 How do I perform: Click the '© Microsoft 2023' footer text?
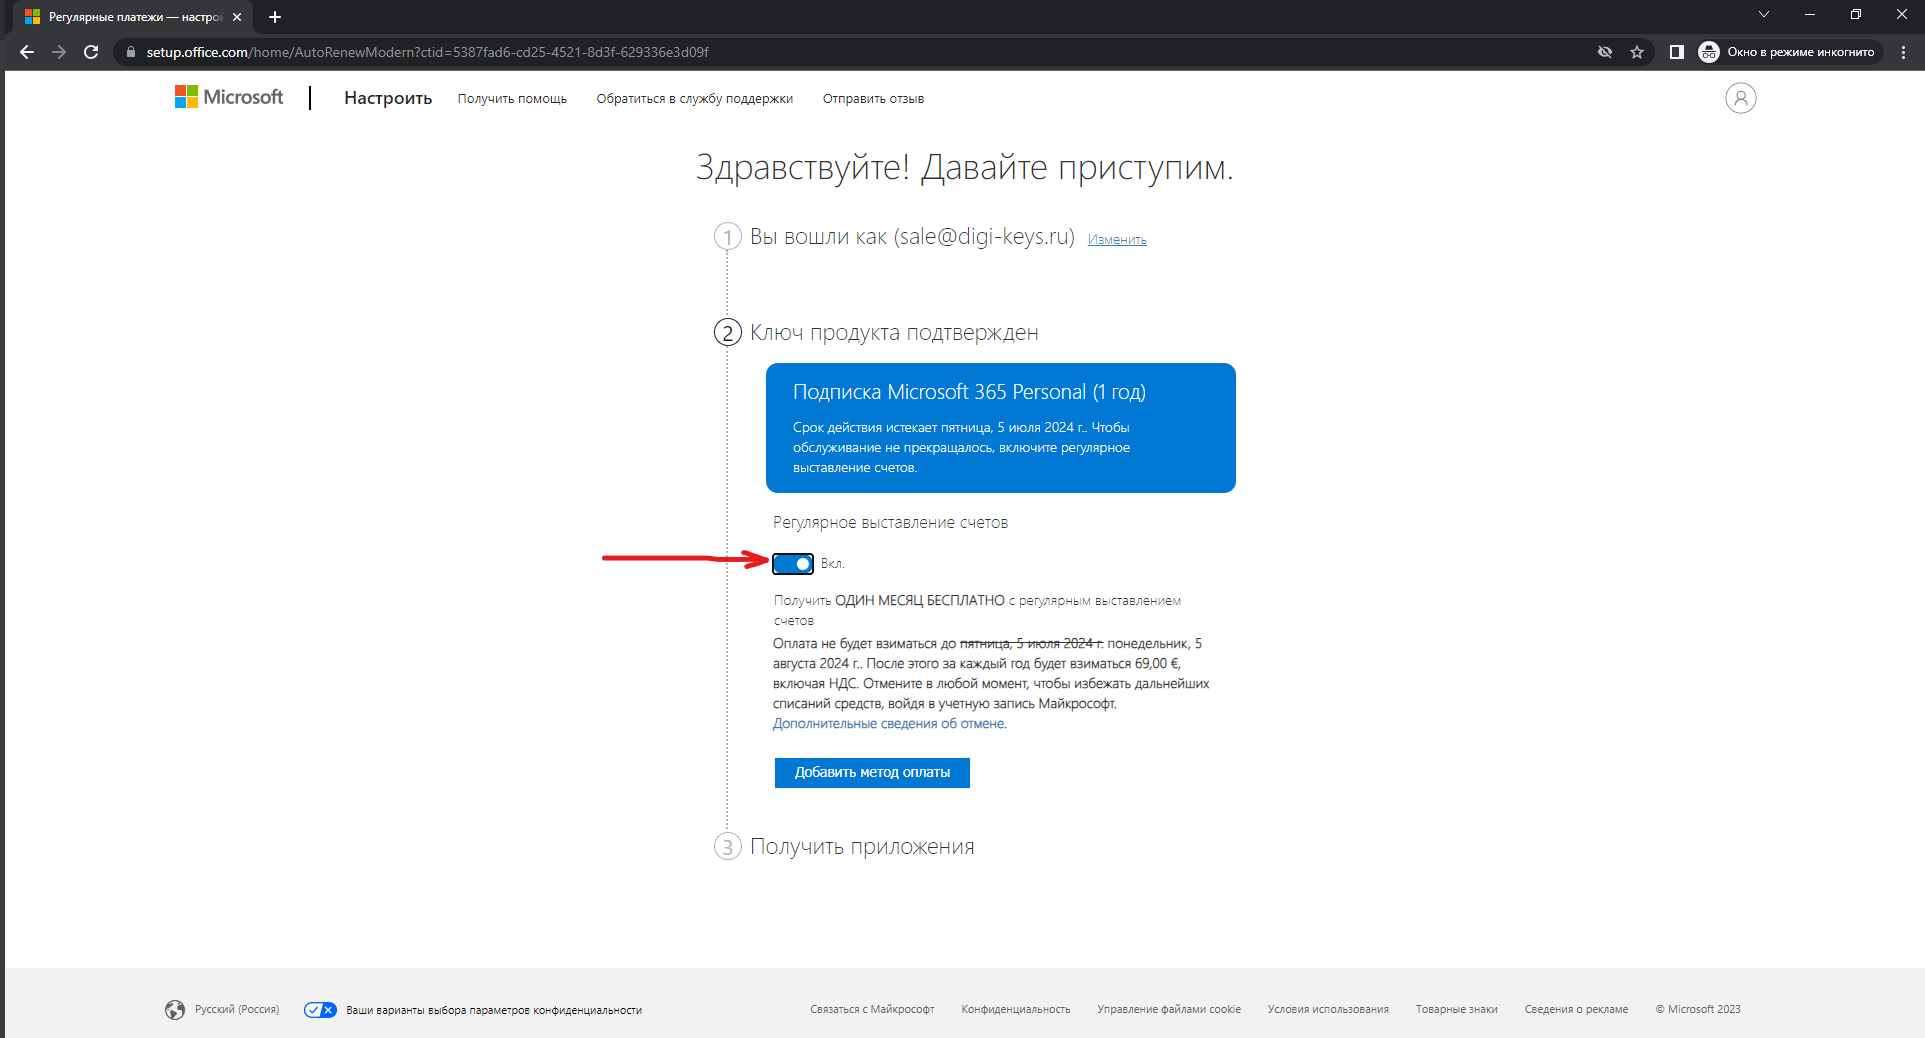[1698, 1010]
